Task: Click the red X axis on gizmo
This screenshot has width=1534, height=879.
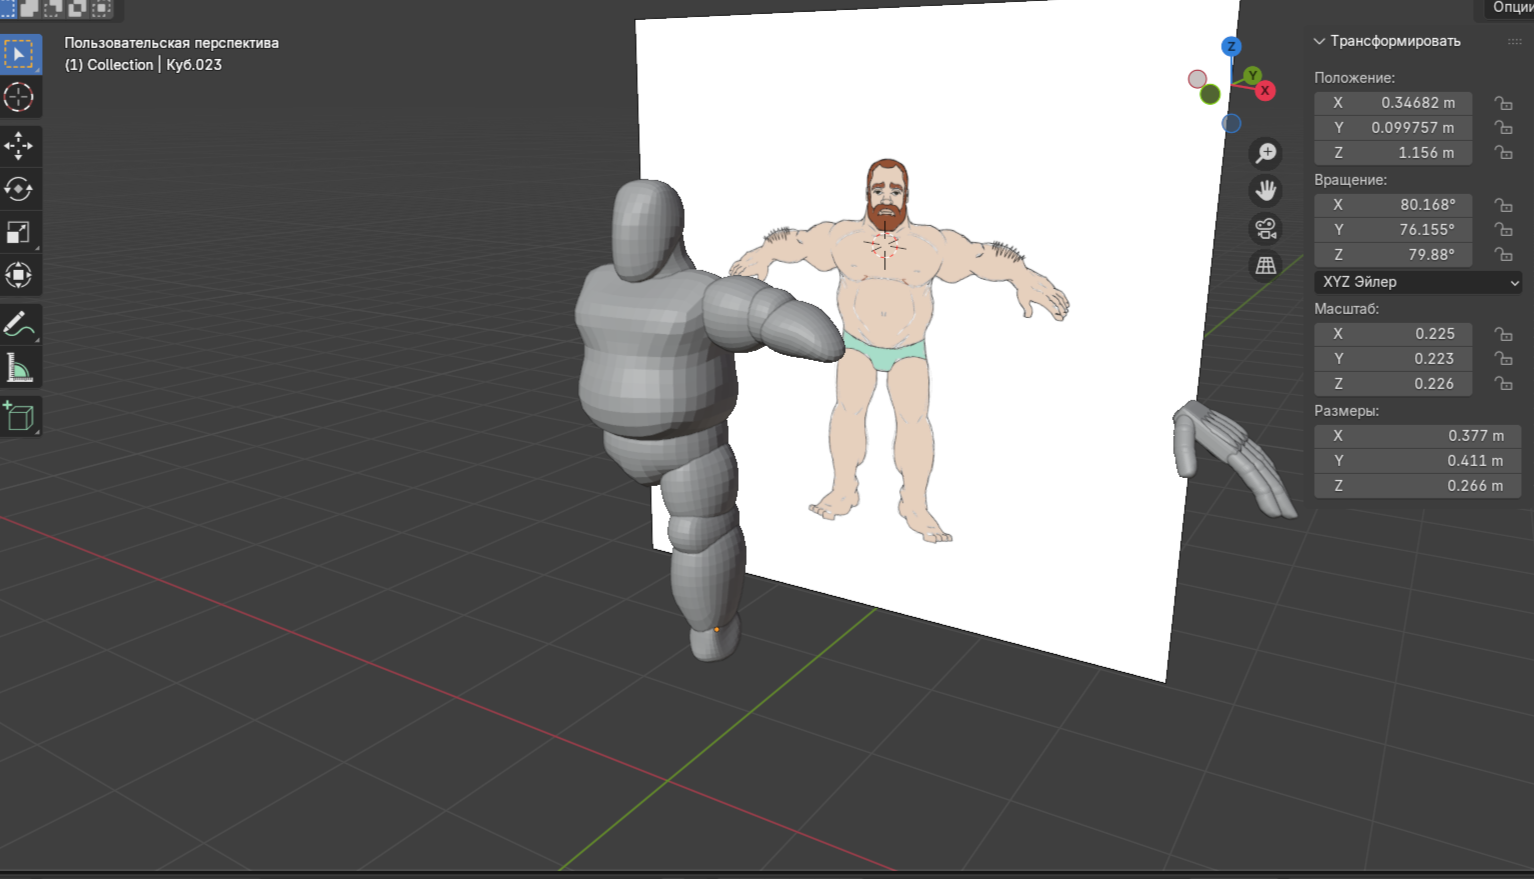Action: tap(1265, 91)
